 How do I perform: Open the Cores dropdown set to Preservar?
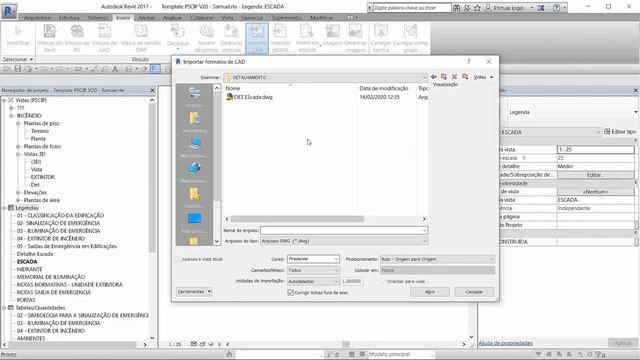coord(313,259)
